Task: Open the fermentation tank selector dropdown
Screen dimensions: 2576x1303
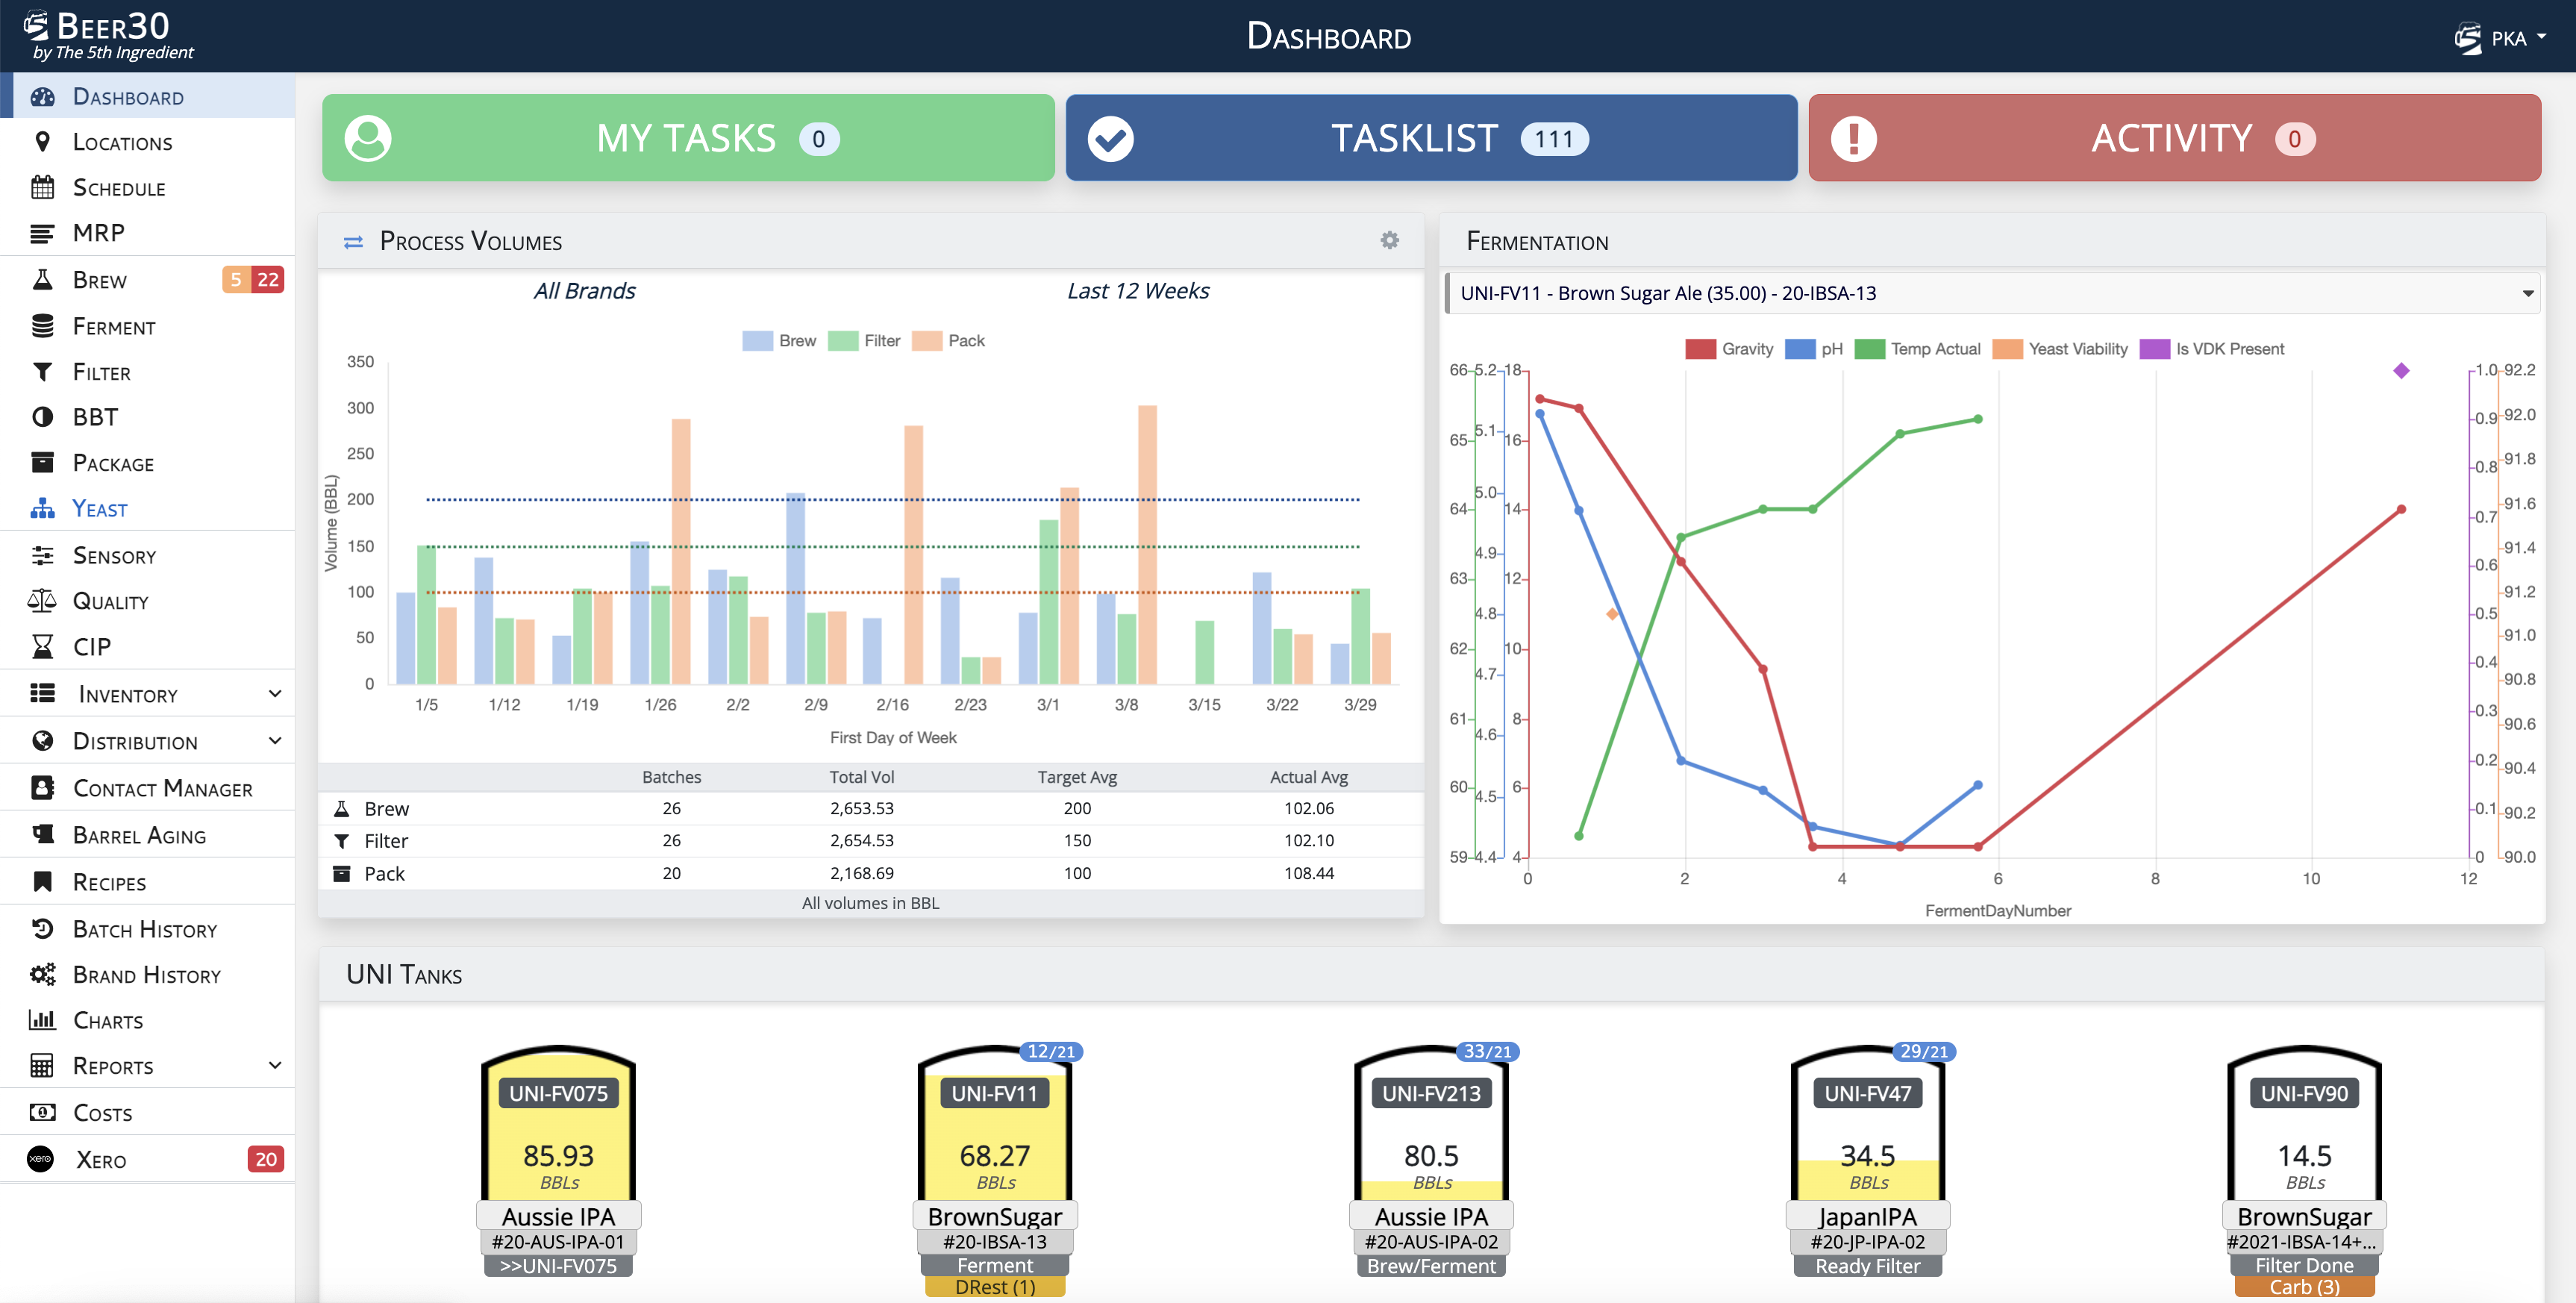Action: click(1992, 293)
